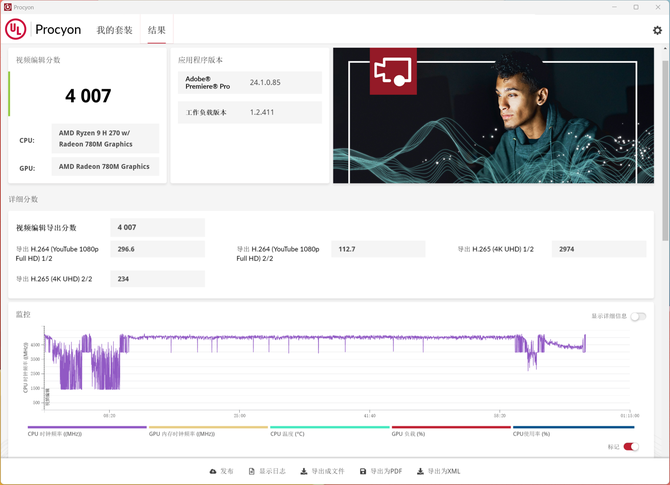670x485 pixels.
Task: Click the Premiere Pro version 24.1.0.85
Action: click(265, 82)
